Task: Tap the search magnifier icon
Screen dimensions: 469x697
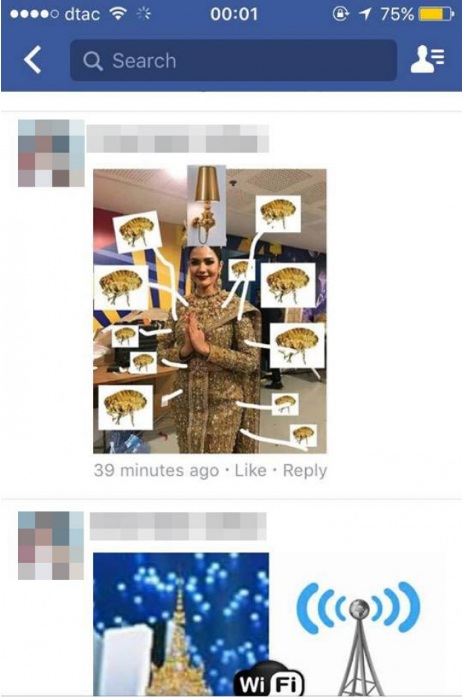Action: (93, 60)
